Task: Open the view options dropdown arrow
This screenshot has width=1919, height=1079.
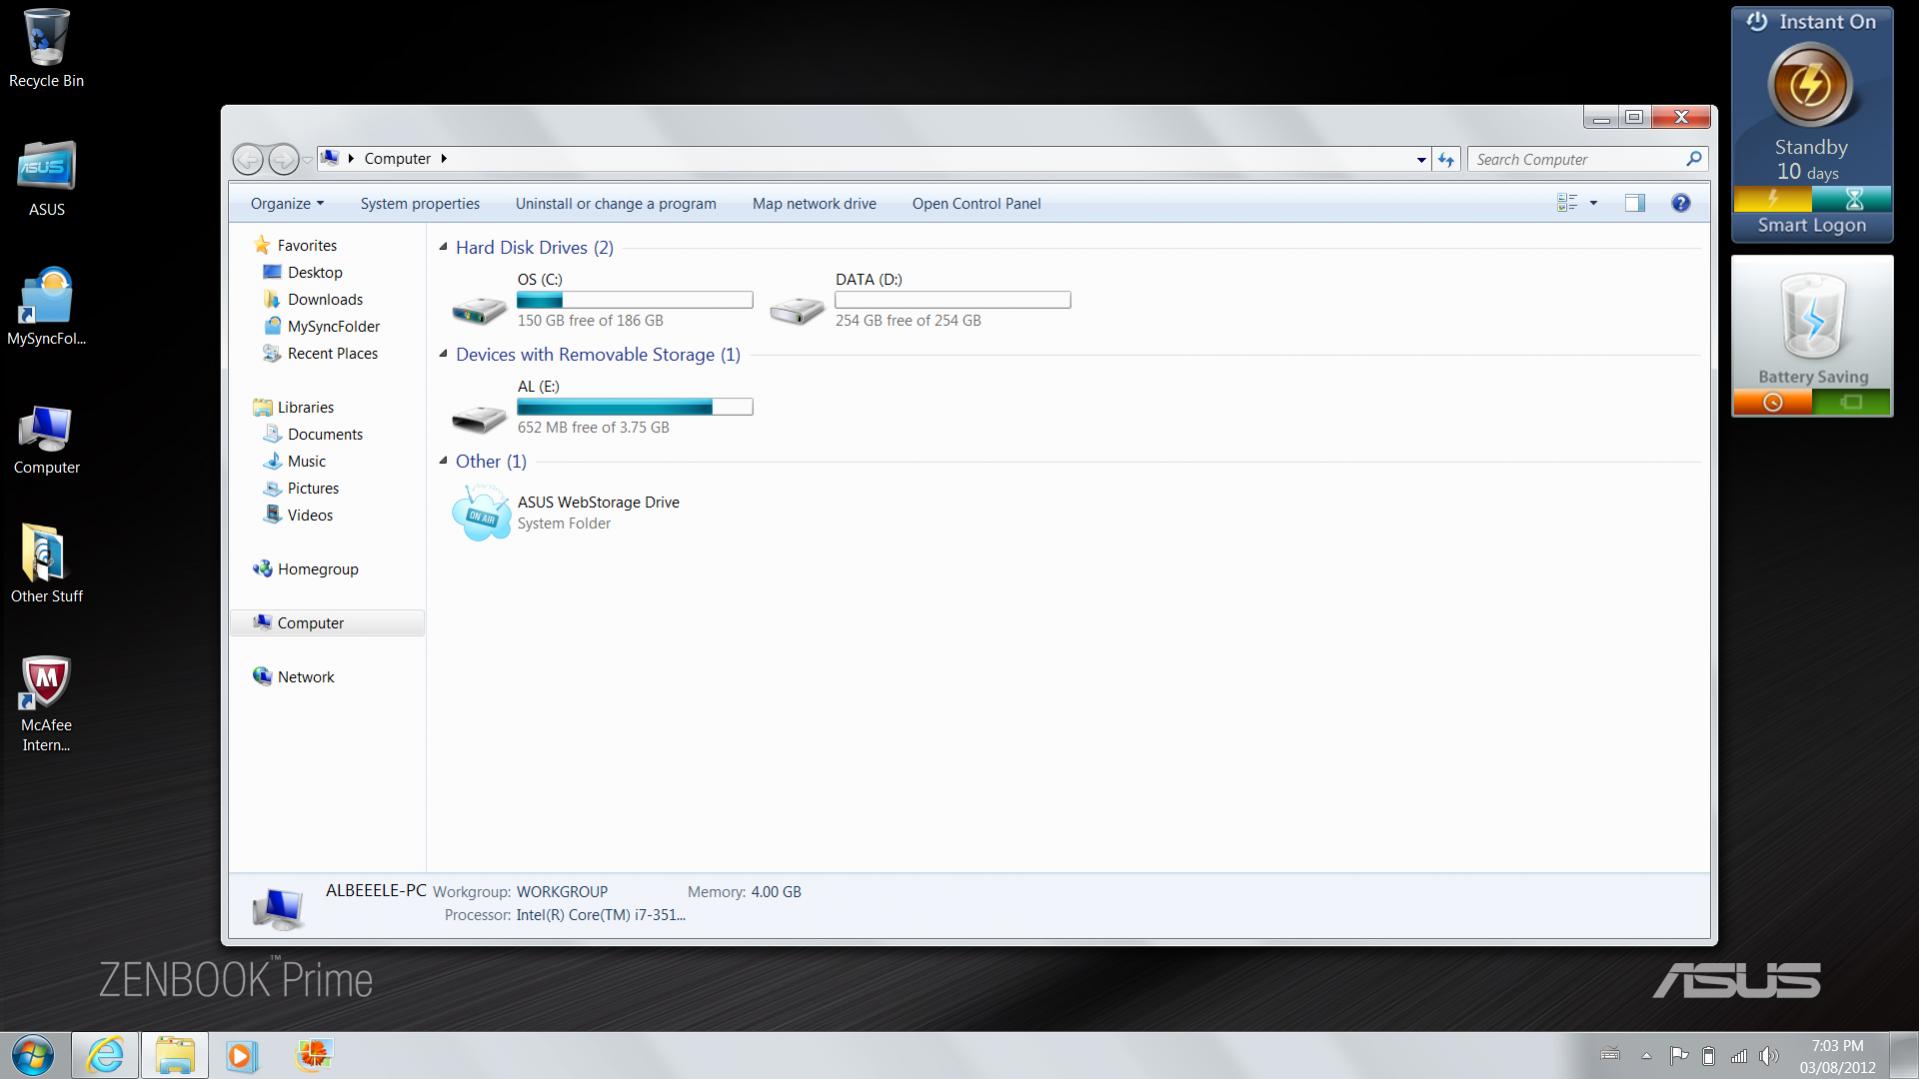Action: (1593, 203)
